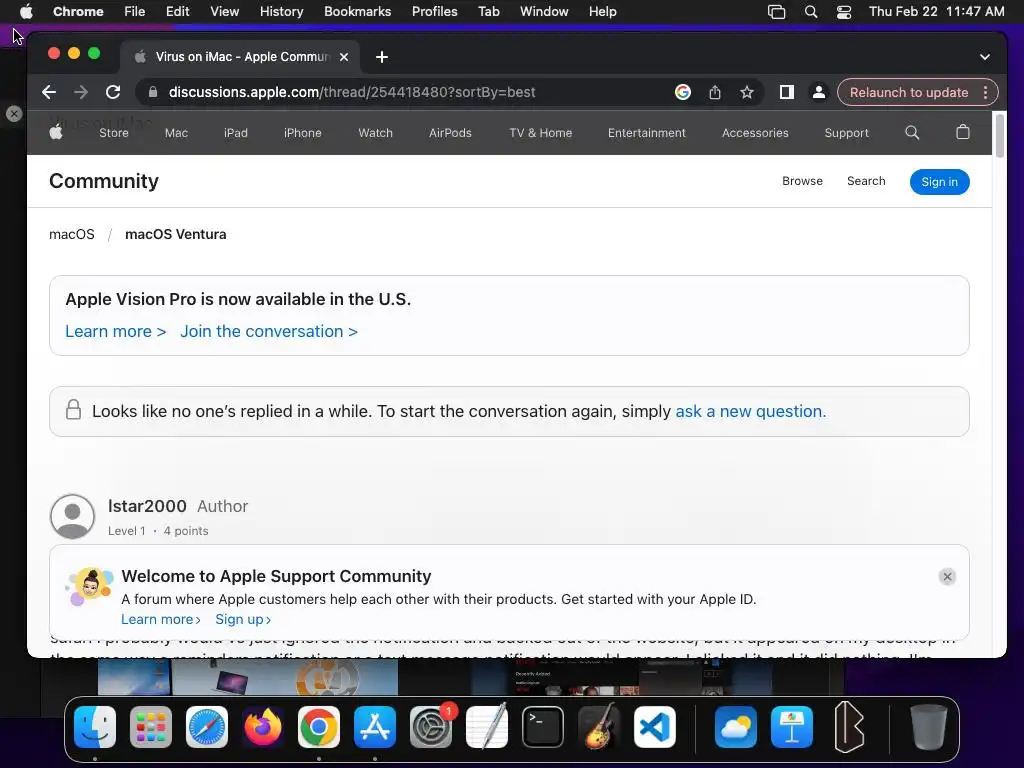Click the macOS Ventura breadcrumb
The width and height of the screenshot is (1024, 768).
coord(176,234)
